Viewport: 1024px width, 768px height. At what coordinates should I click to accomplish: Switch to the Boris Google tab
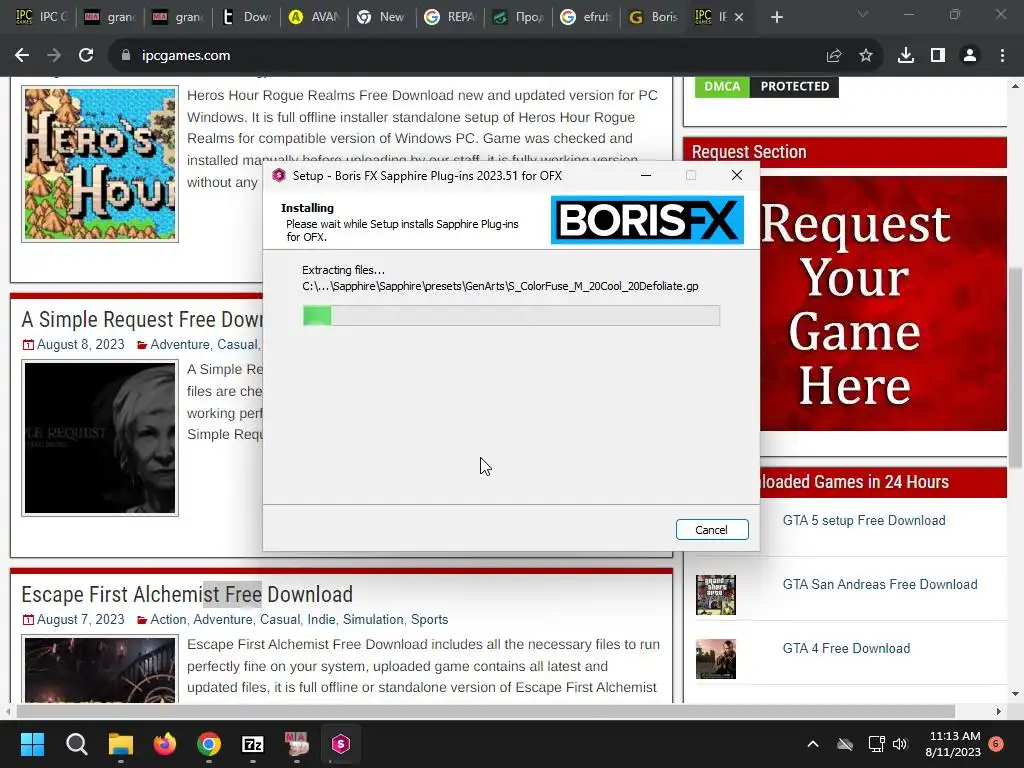pos(654,17)
